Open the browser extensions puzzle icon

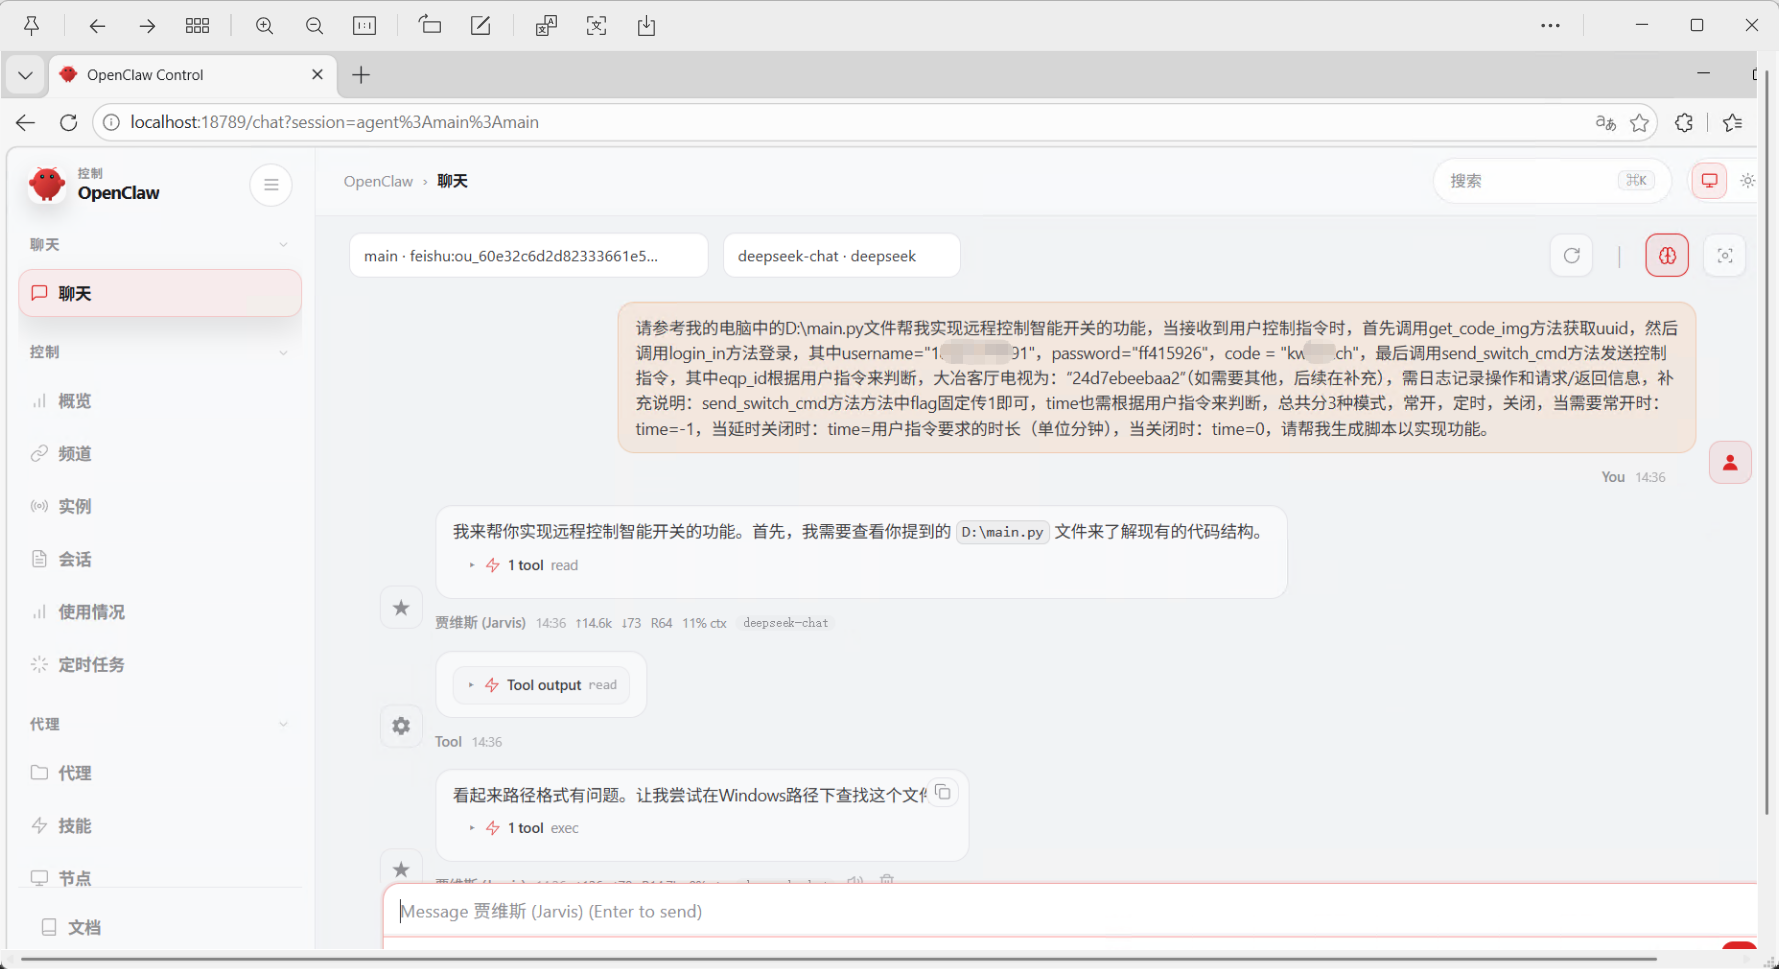[1684, 122]
